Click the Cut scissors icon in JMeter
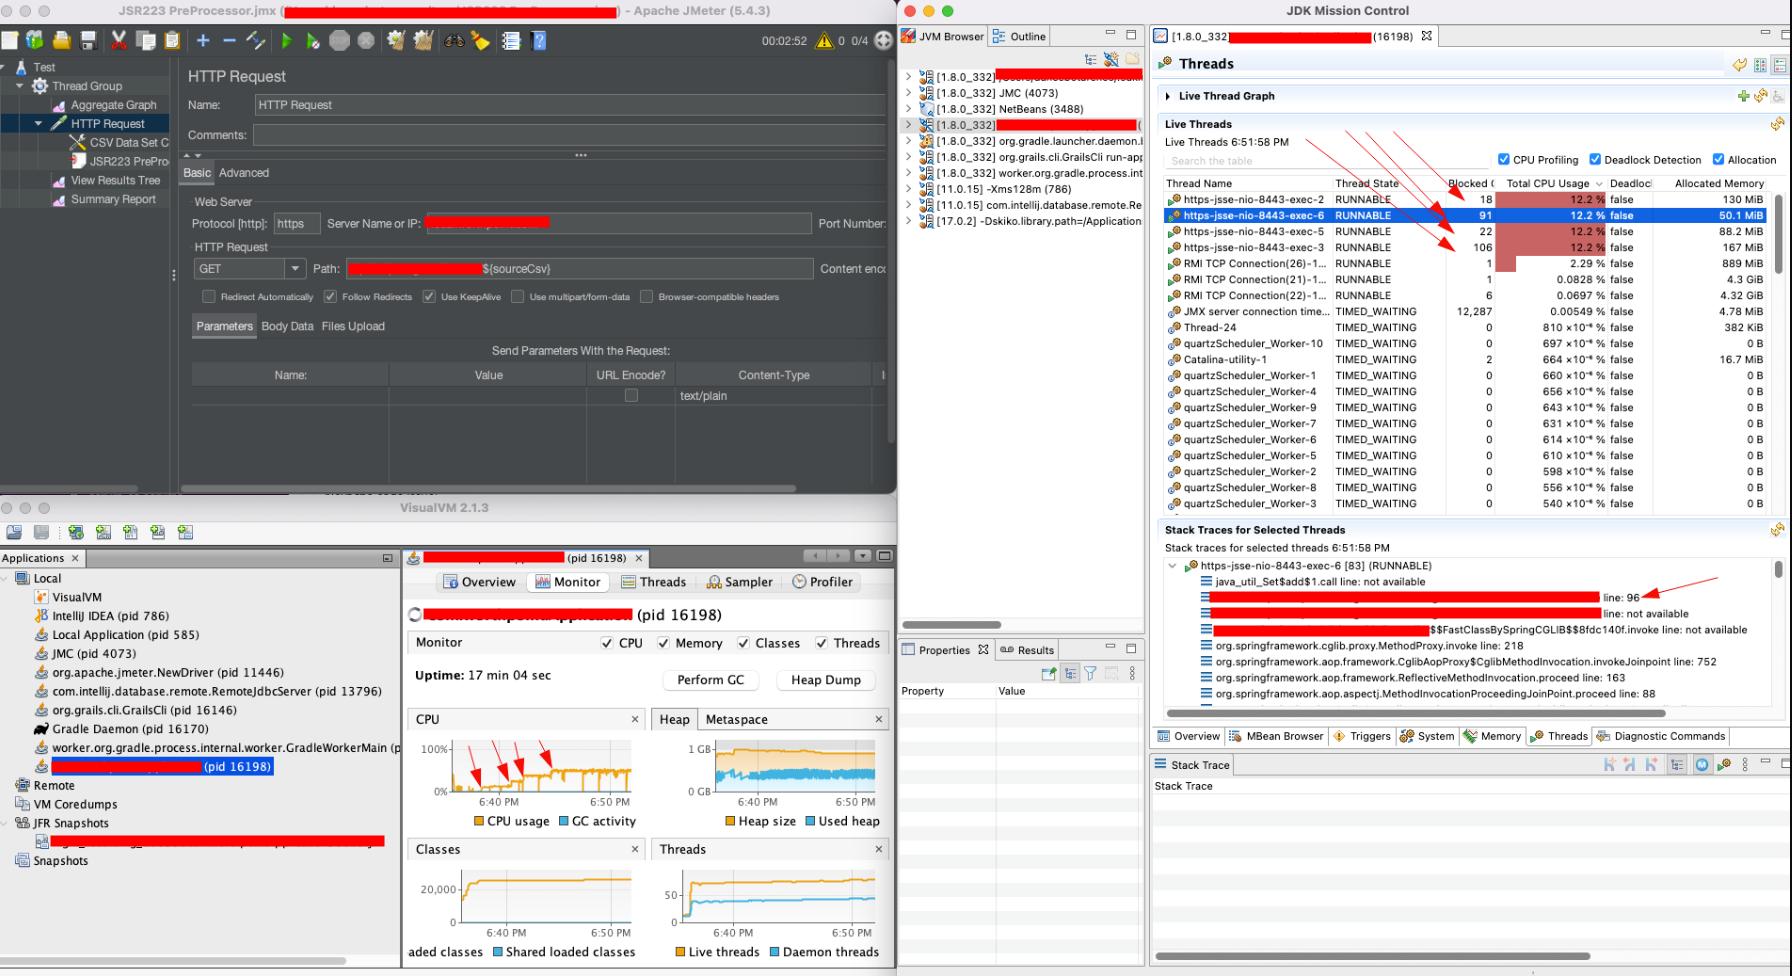This screenshot has height=976, width=1792. pos(119,40)
